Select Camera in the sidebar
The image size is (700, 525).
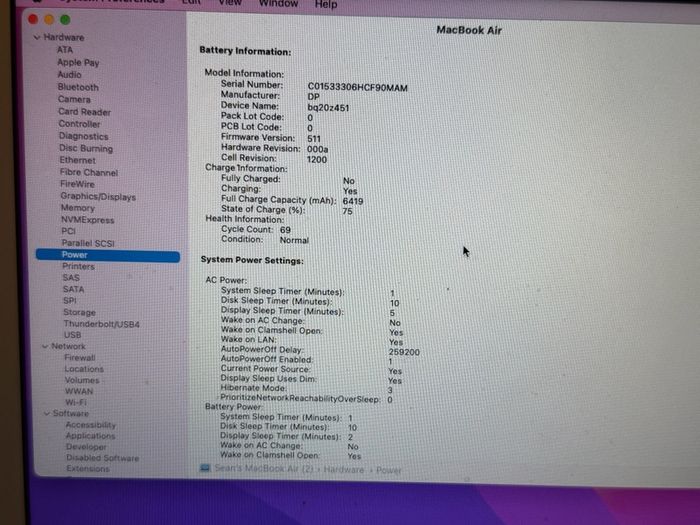pyautogui.click(x=74, y=99)
